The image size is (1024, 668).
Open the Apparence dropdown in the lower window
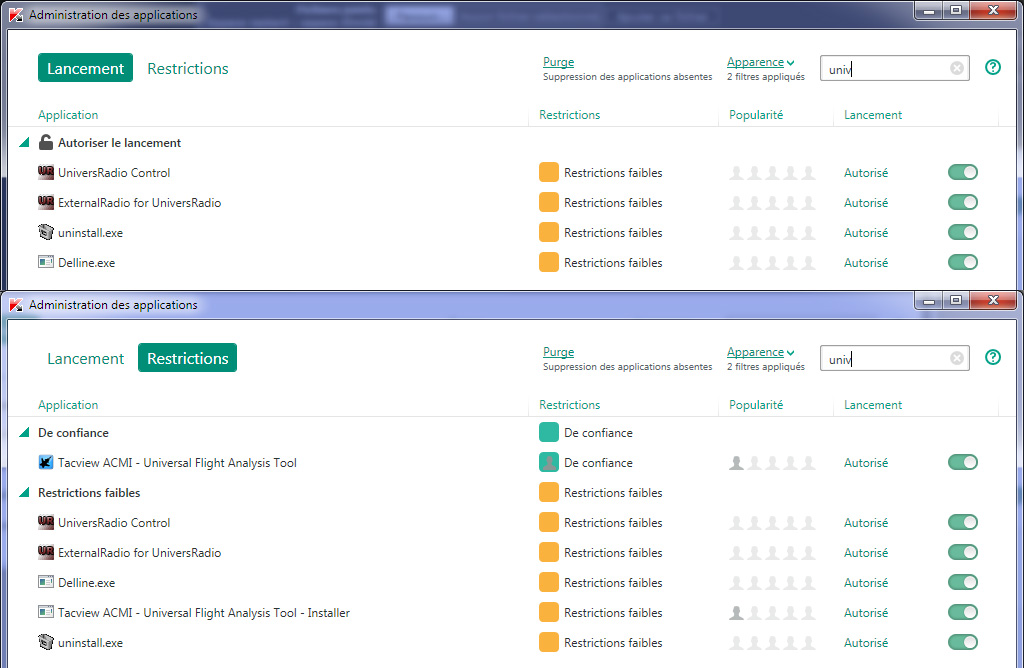click(x=760, y=352)
